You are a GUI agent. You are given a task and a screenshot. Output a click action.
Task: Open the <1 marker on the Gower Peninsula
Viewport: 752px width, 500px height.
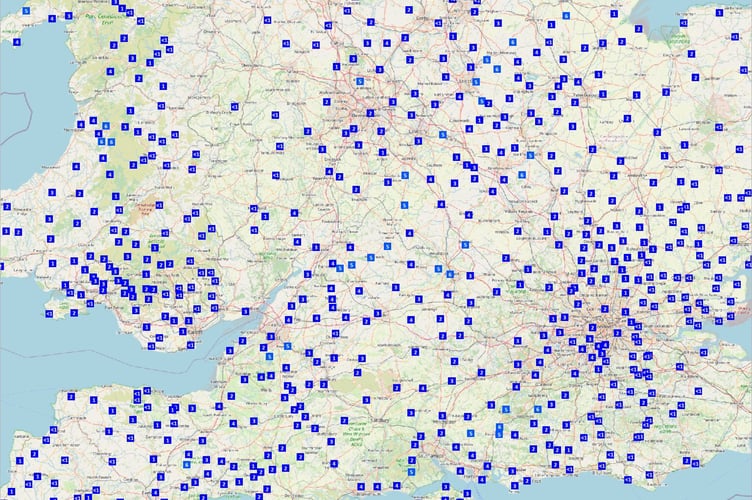click(x=49, y=314)
